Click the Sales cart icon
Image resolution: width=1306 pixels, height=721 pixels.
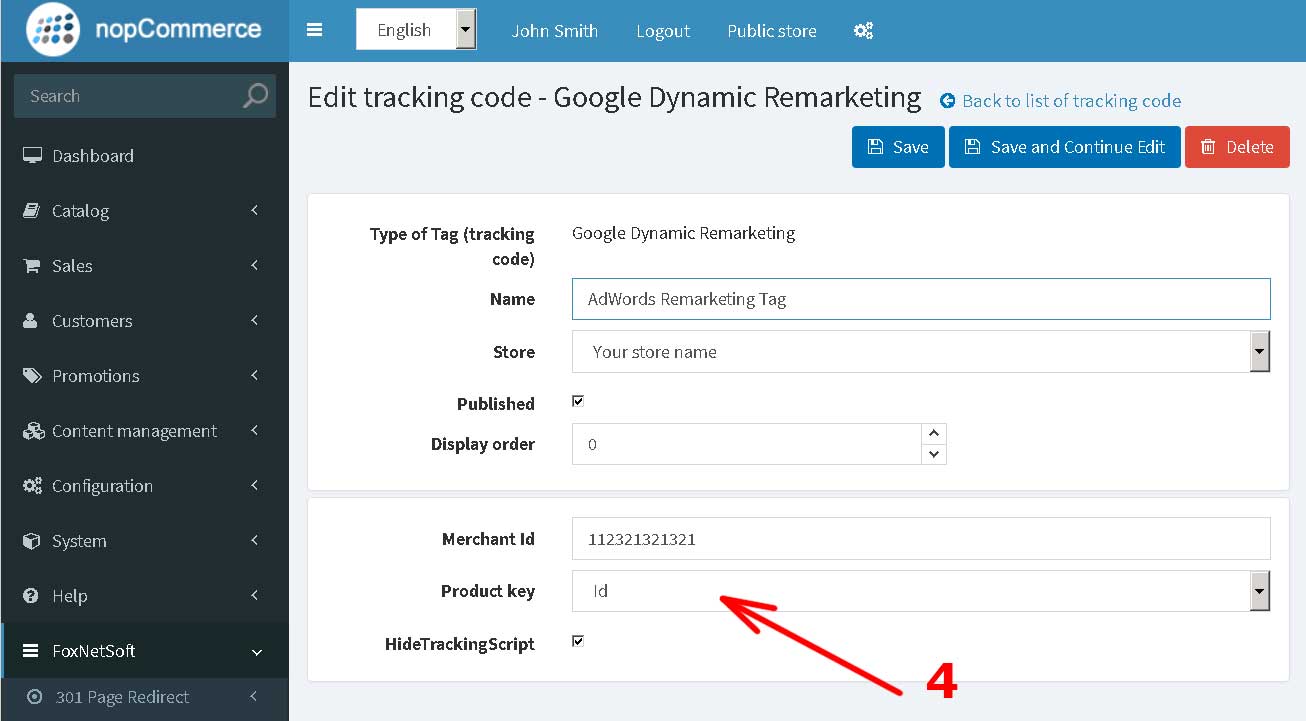tap(32, 266)
